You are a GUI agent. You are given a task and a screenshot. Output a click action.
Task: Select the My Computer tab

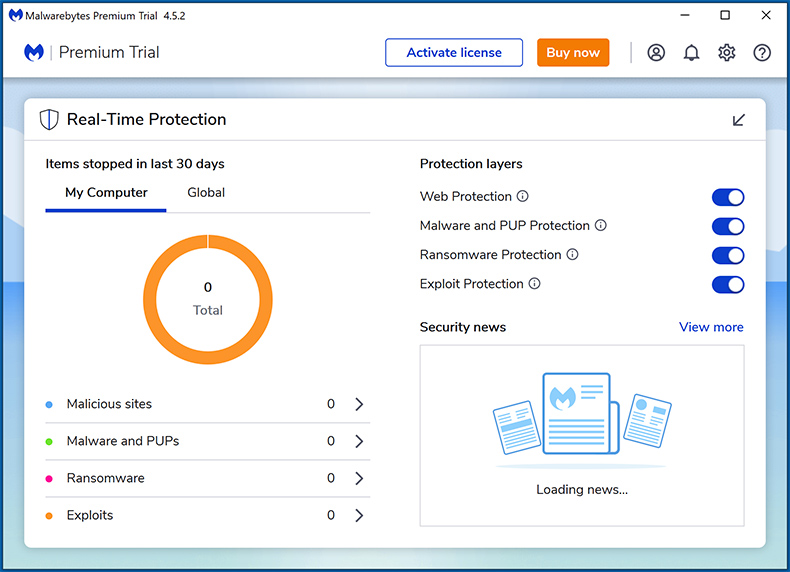click(x=106, y=193)
